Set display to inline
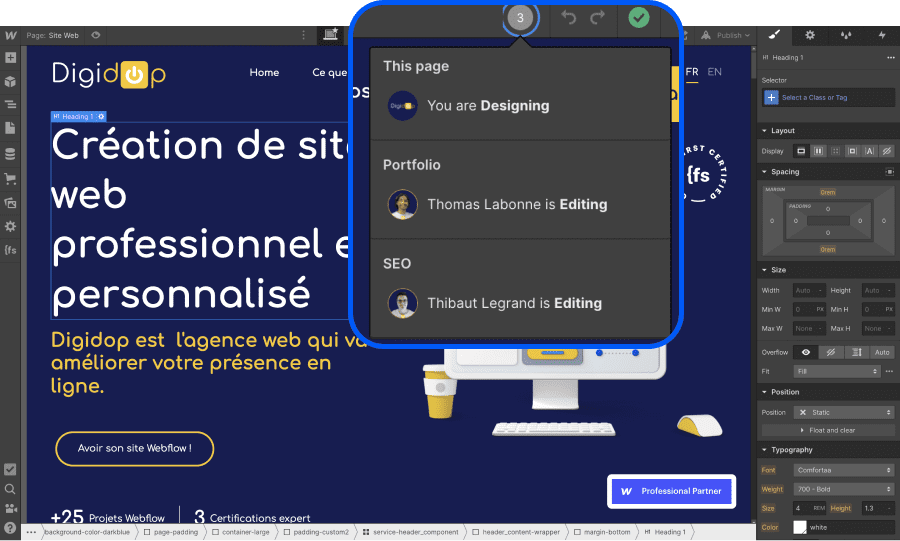900x541 pixels. pyautogui.click(x=870, y=151)
